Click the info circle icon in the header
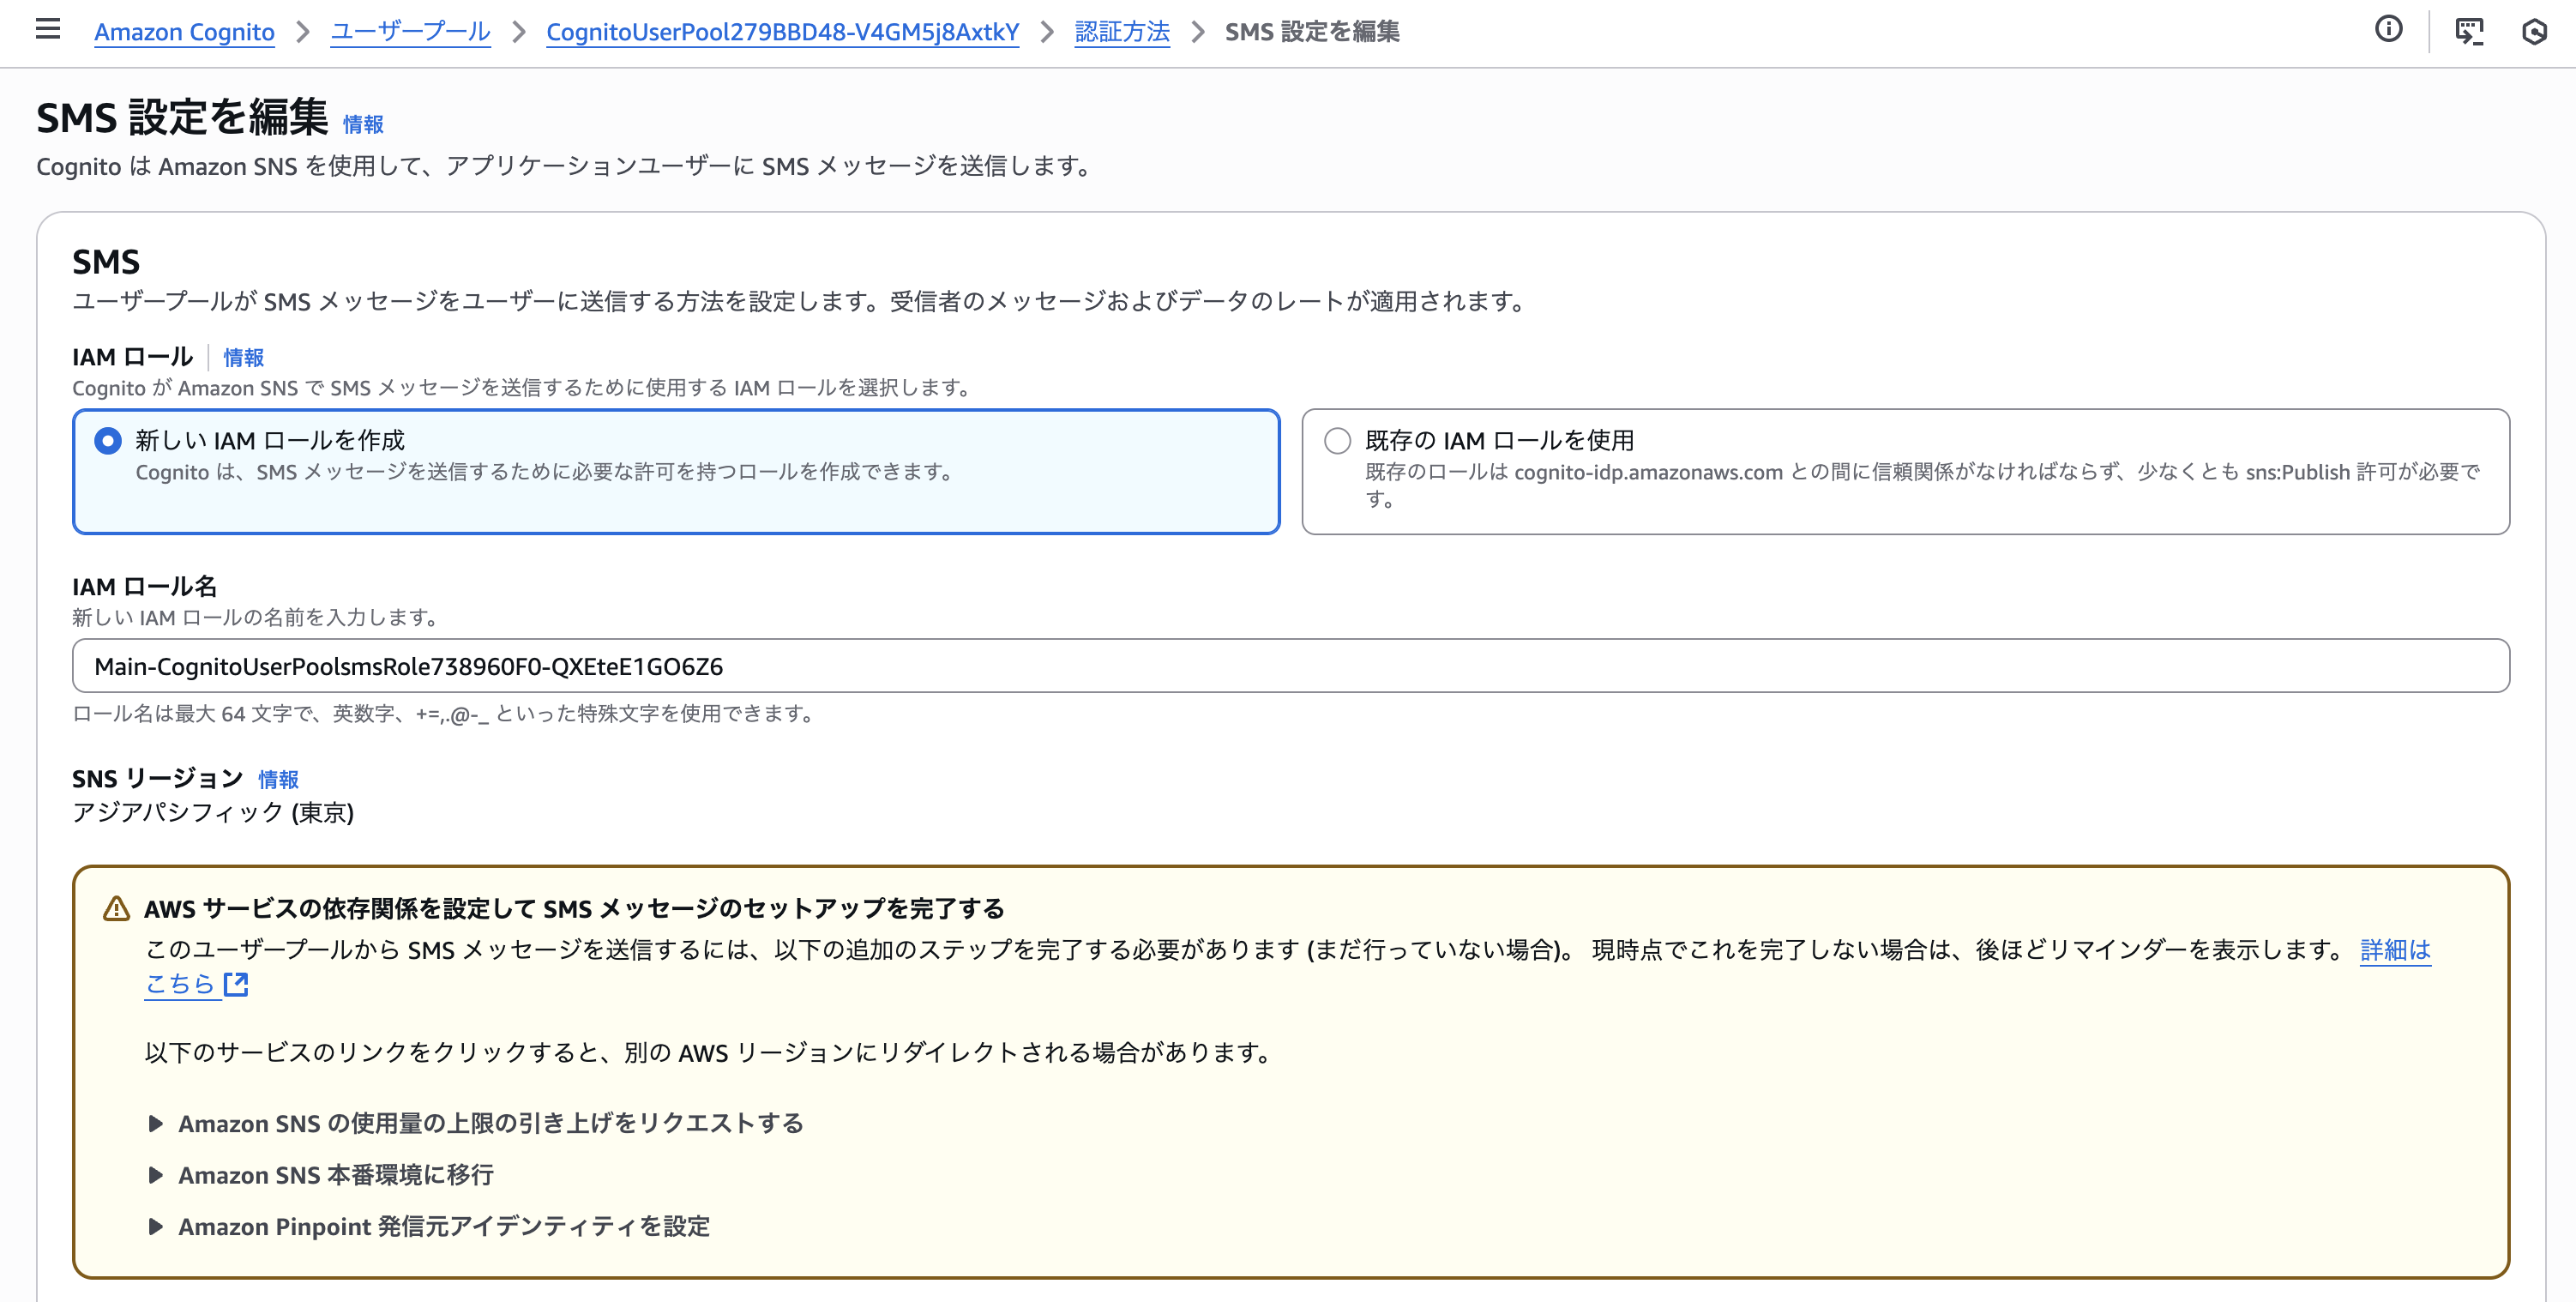This screenshot has height=1302, width=2576. click(x=2388, y=30)
